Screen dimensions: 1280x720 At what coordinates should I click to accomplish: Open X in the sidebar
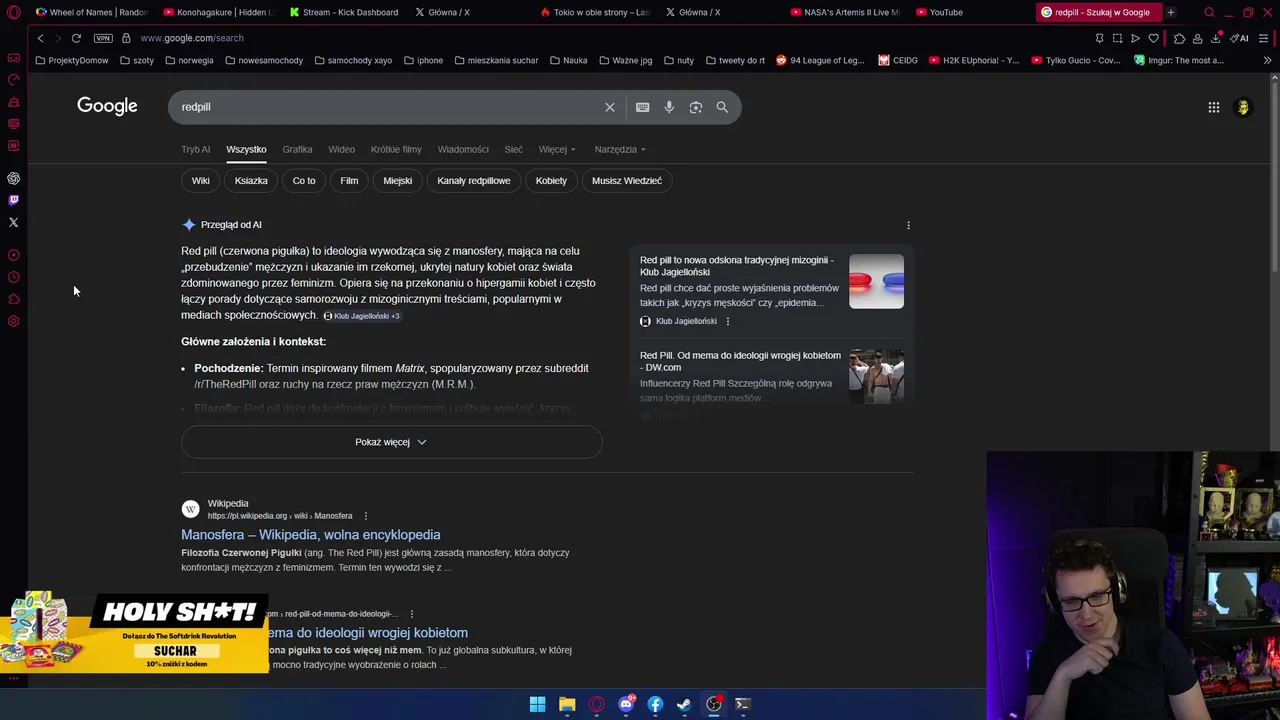point(14,222)
